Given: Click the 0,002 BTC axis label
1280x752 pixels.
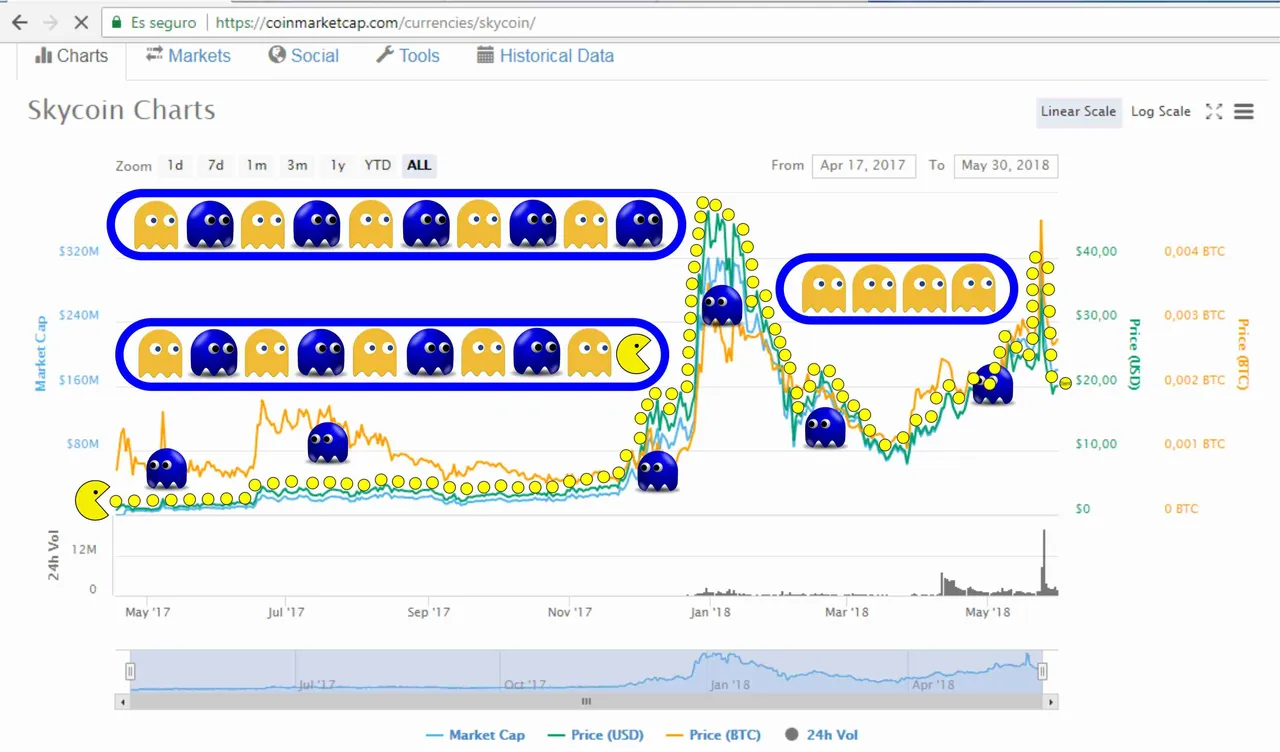Looking at the screenshot, I should [x=1194, y=380].
